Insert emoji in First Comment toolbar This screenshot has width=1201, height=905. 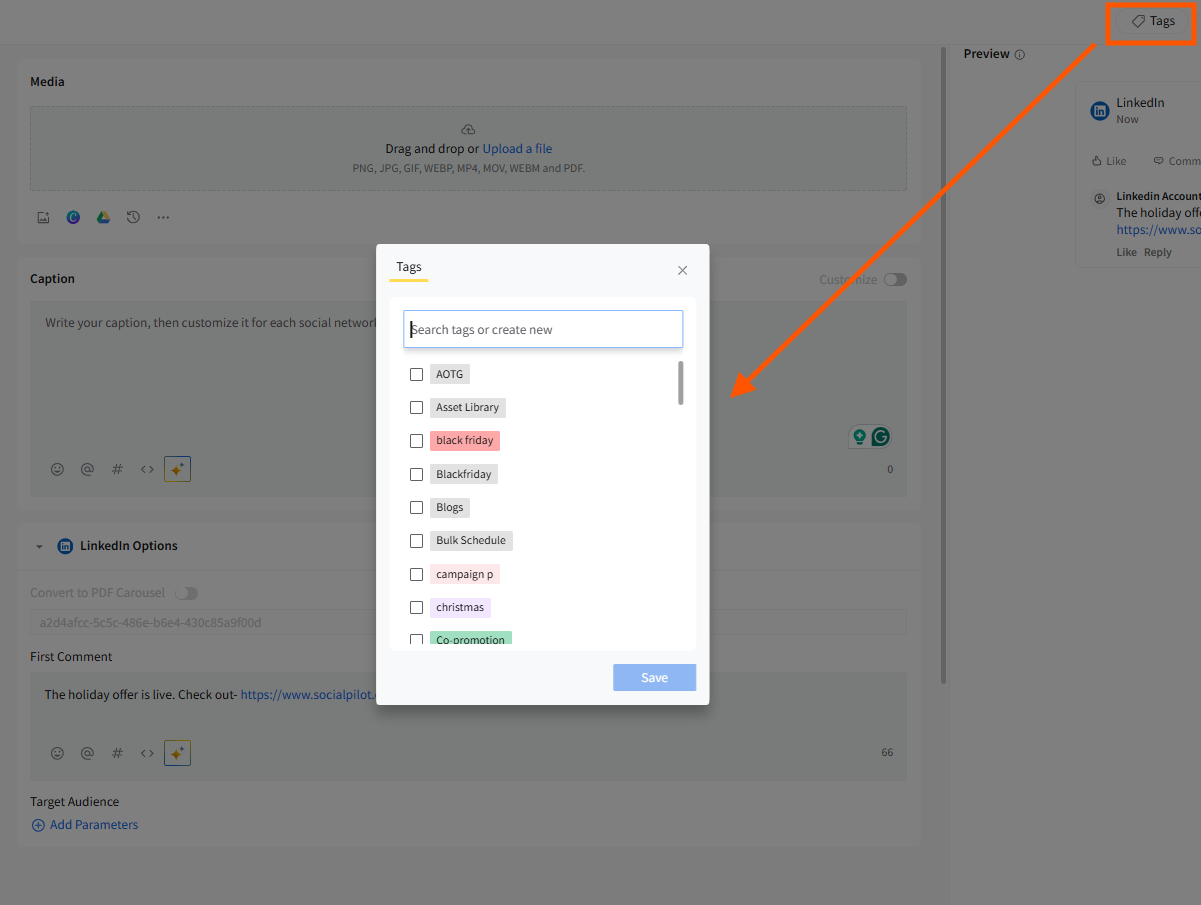click(57, 753)
